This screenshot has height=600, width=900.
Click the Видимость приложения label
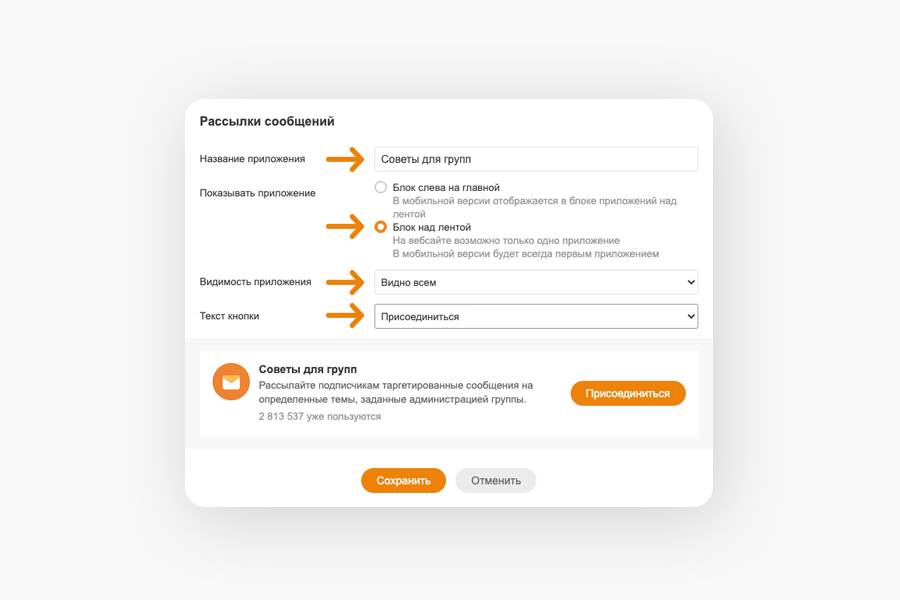coord(255,282)
